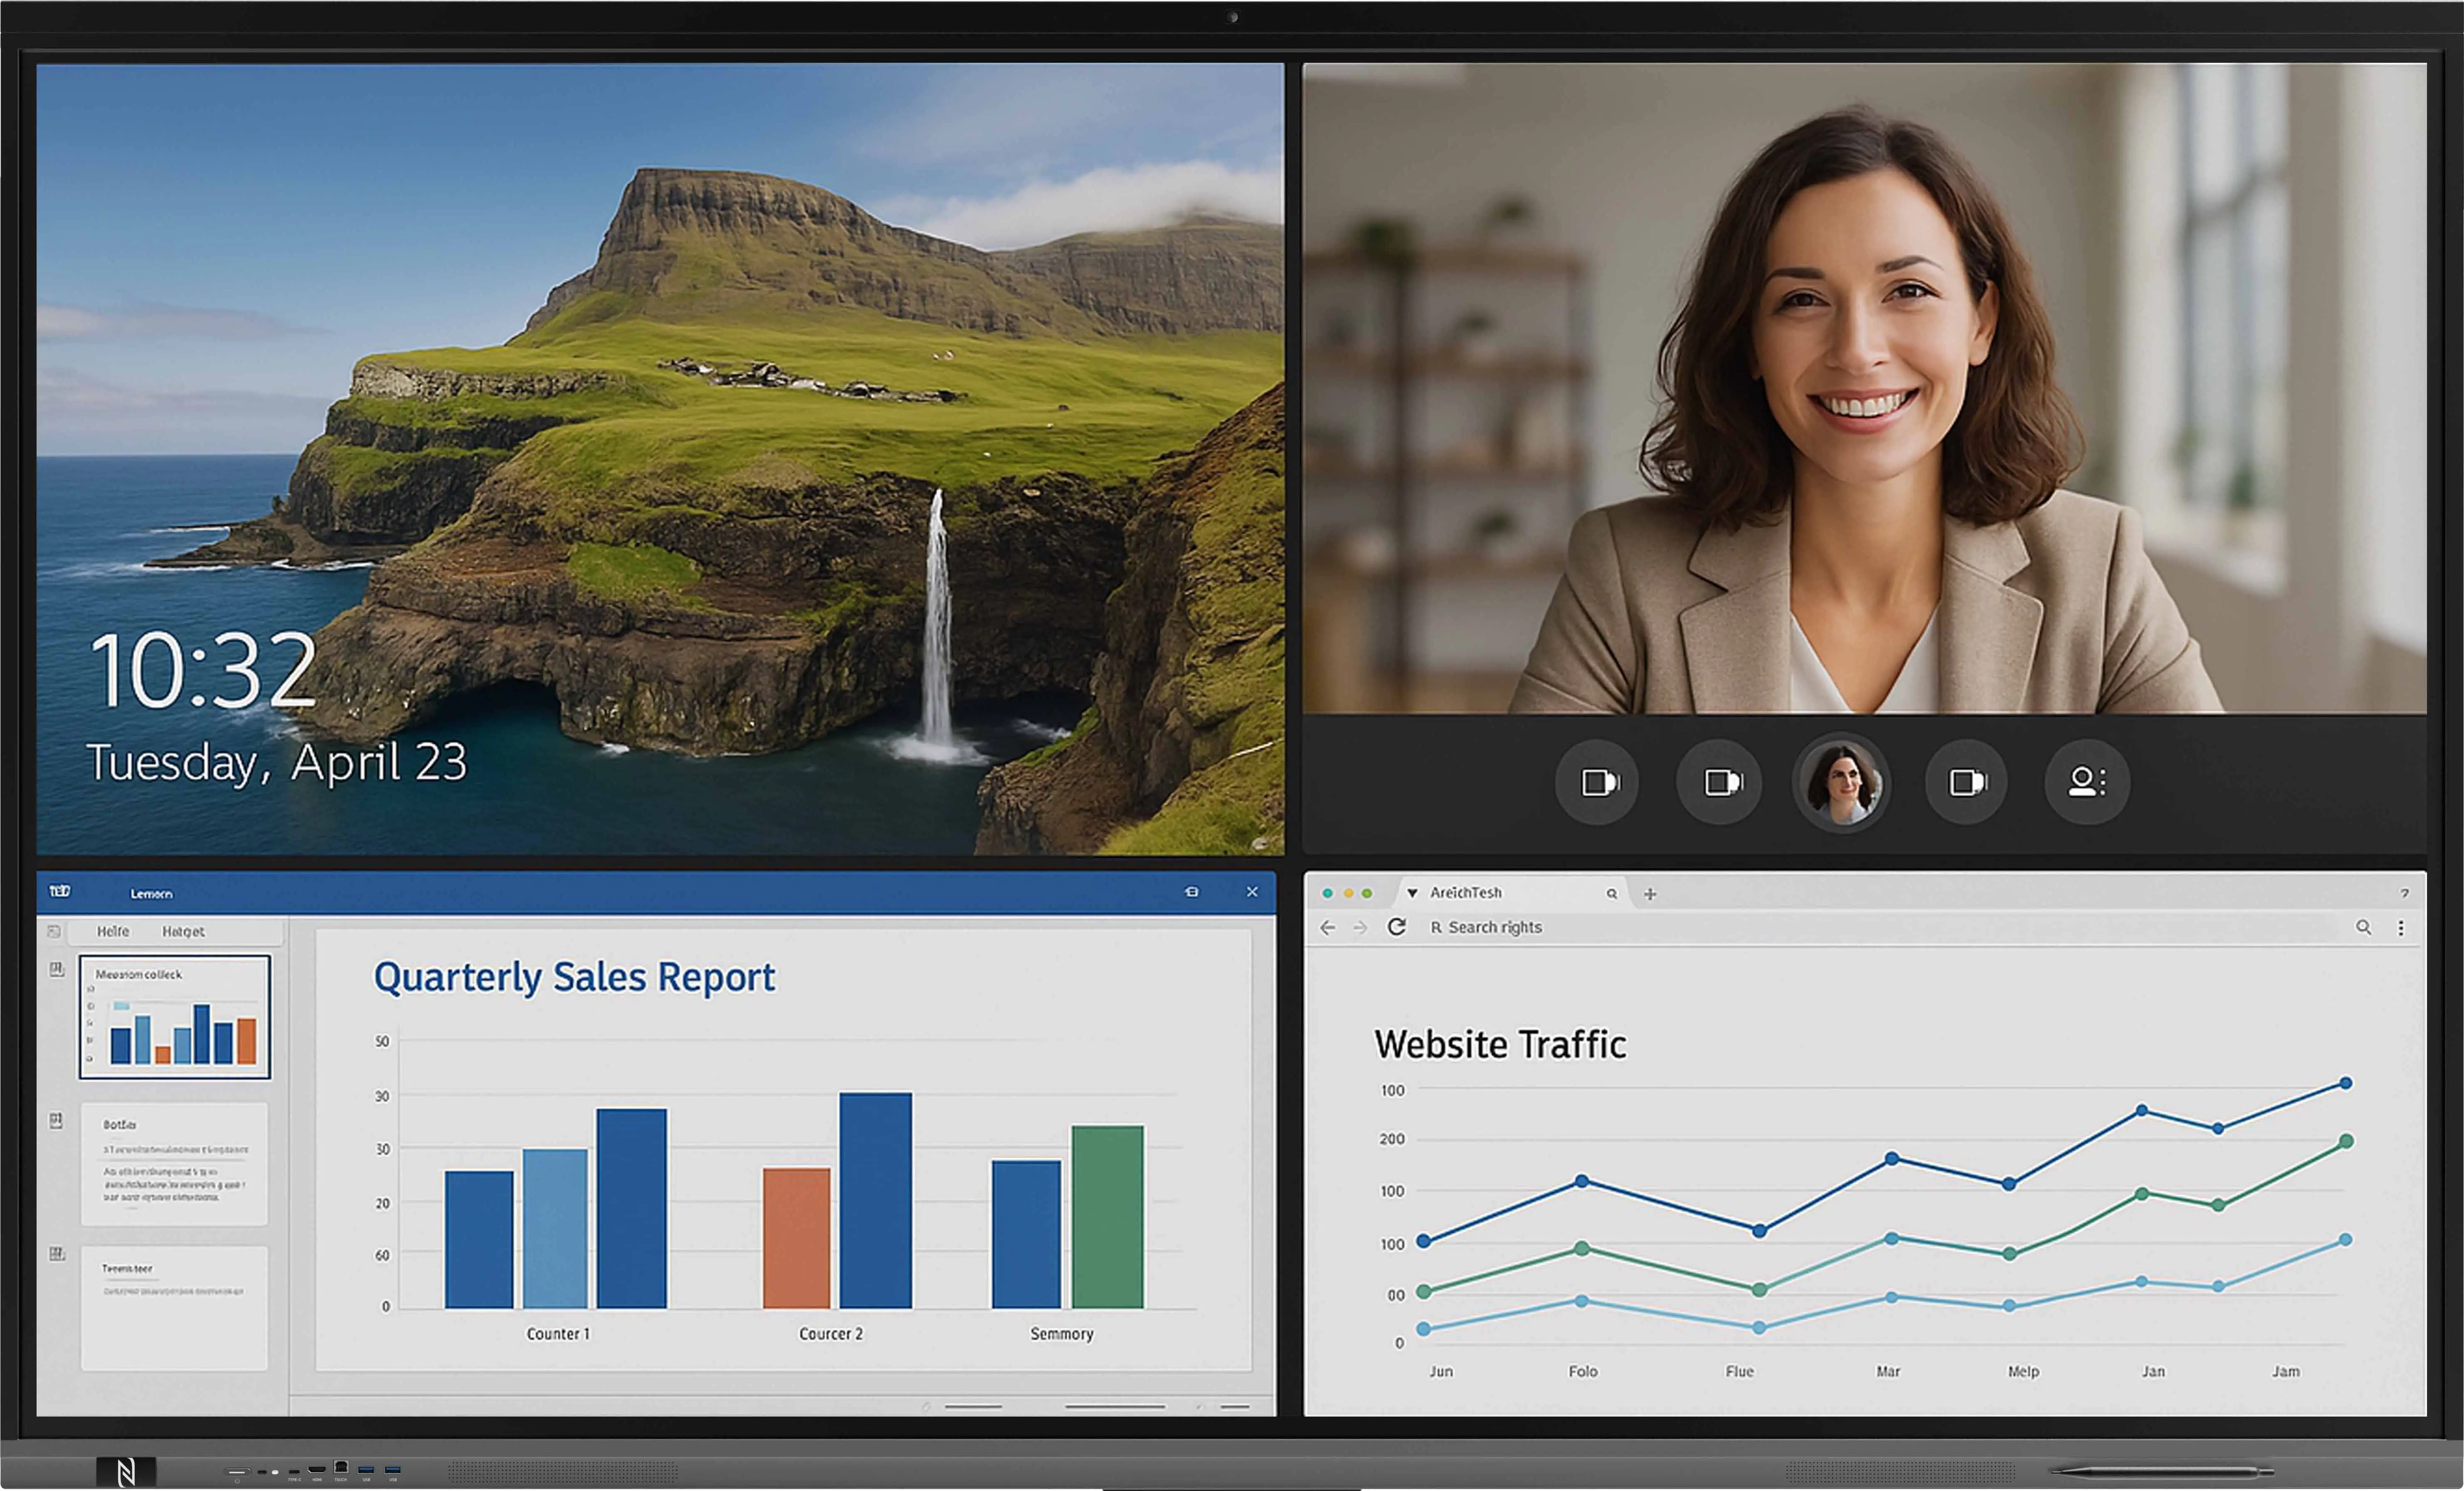Click the zoom slider in presentation status bar
2464x1491 pixels.
pos(1115,1407)
